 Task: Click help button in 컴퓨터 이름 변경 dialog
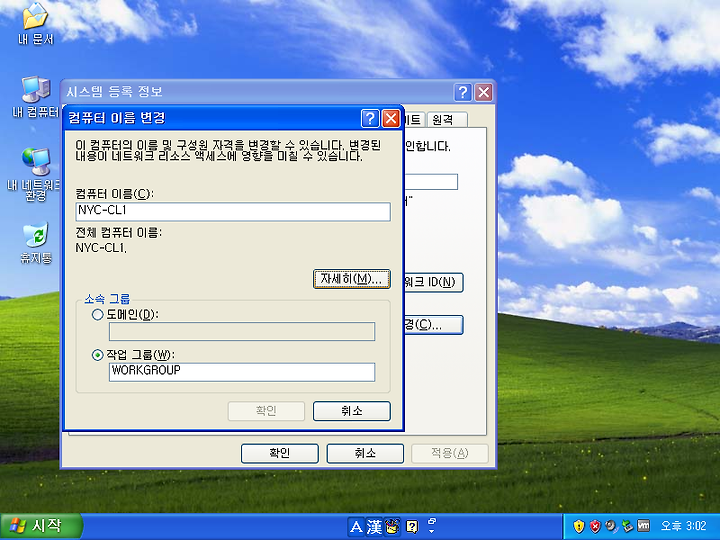[370, 118]
